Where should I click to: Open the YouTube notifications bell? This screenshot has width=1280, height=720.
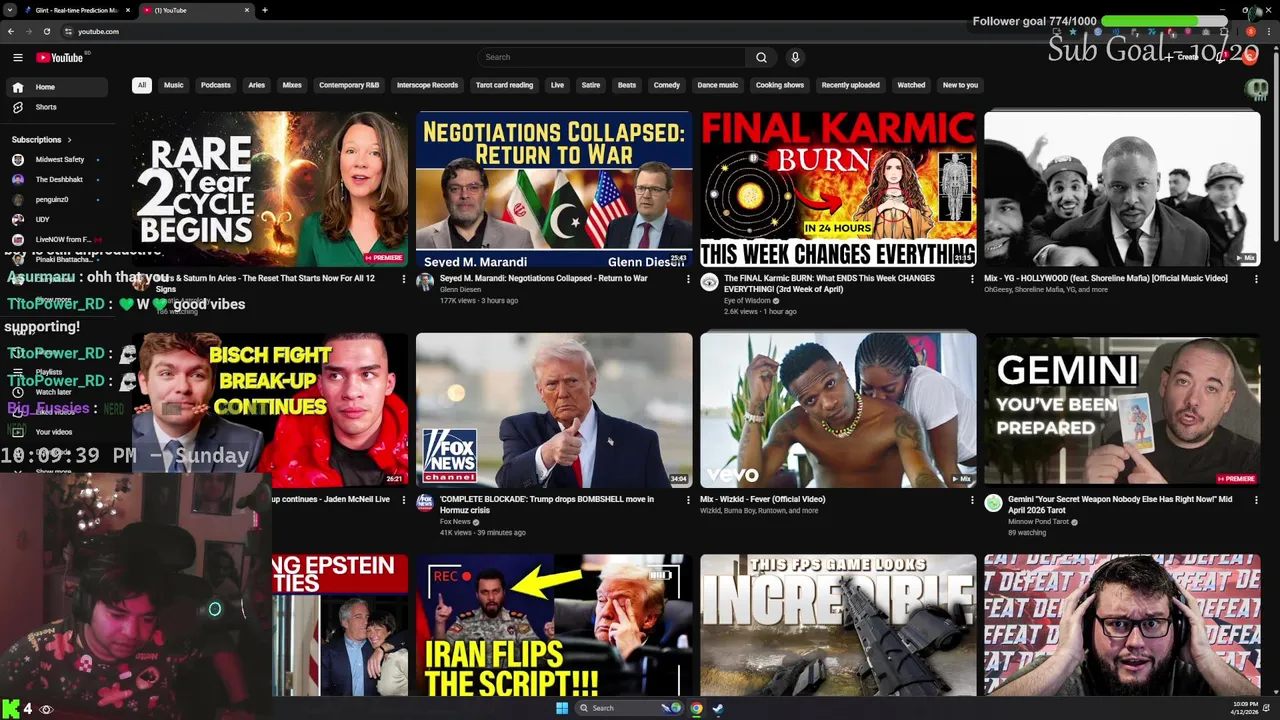tap(1222, 57)
